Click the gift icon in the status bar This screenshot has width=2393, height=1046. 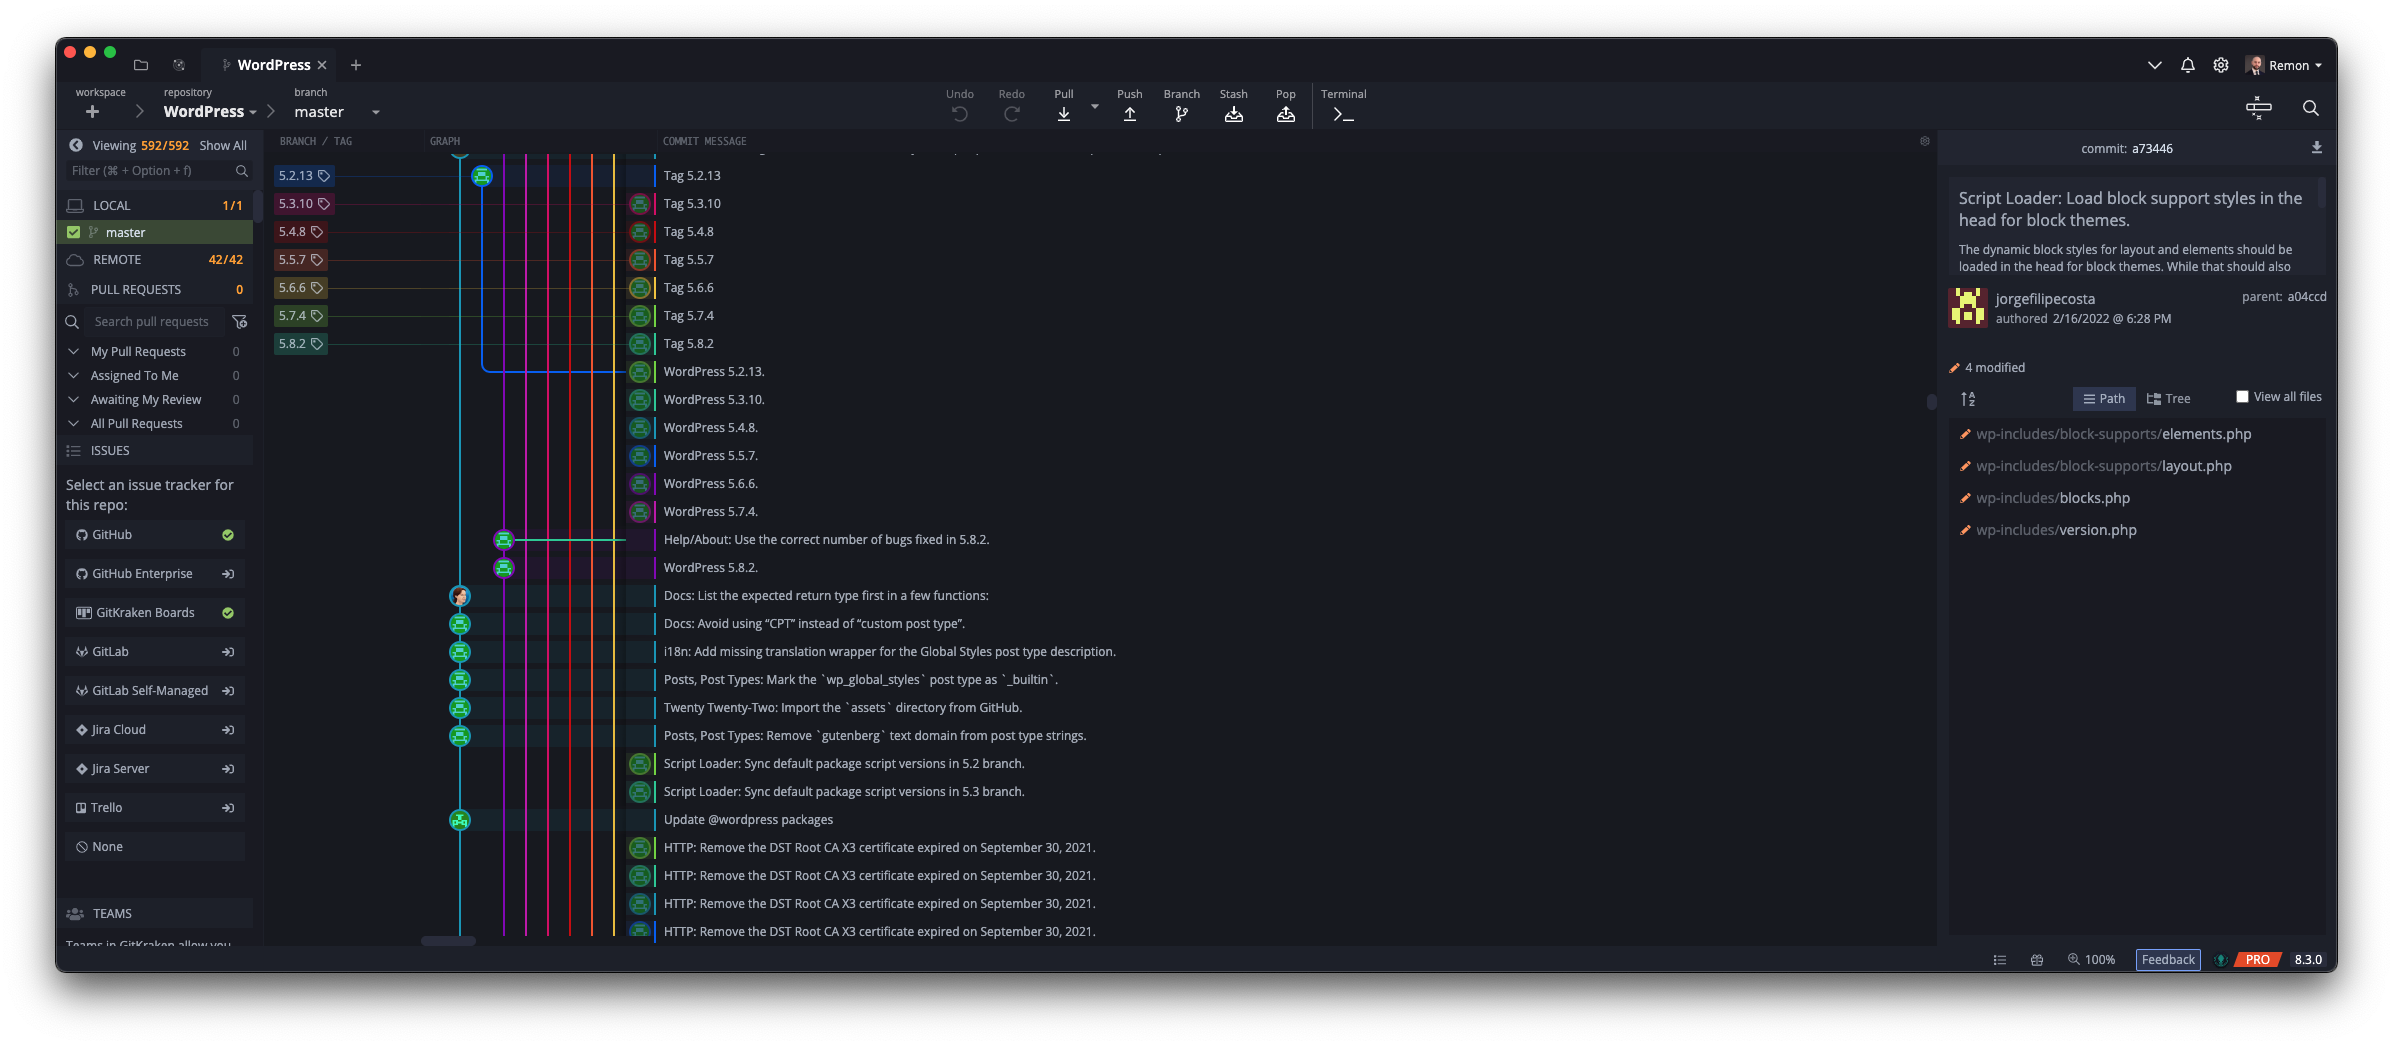2036,960
